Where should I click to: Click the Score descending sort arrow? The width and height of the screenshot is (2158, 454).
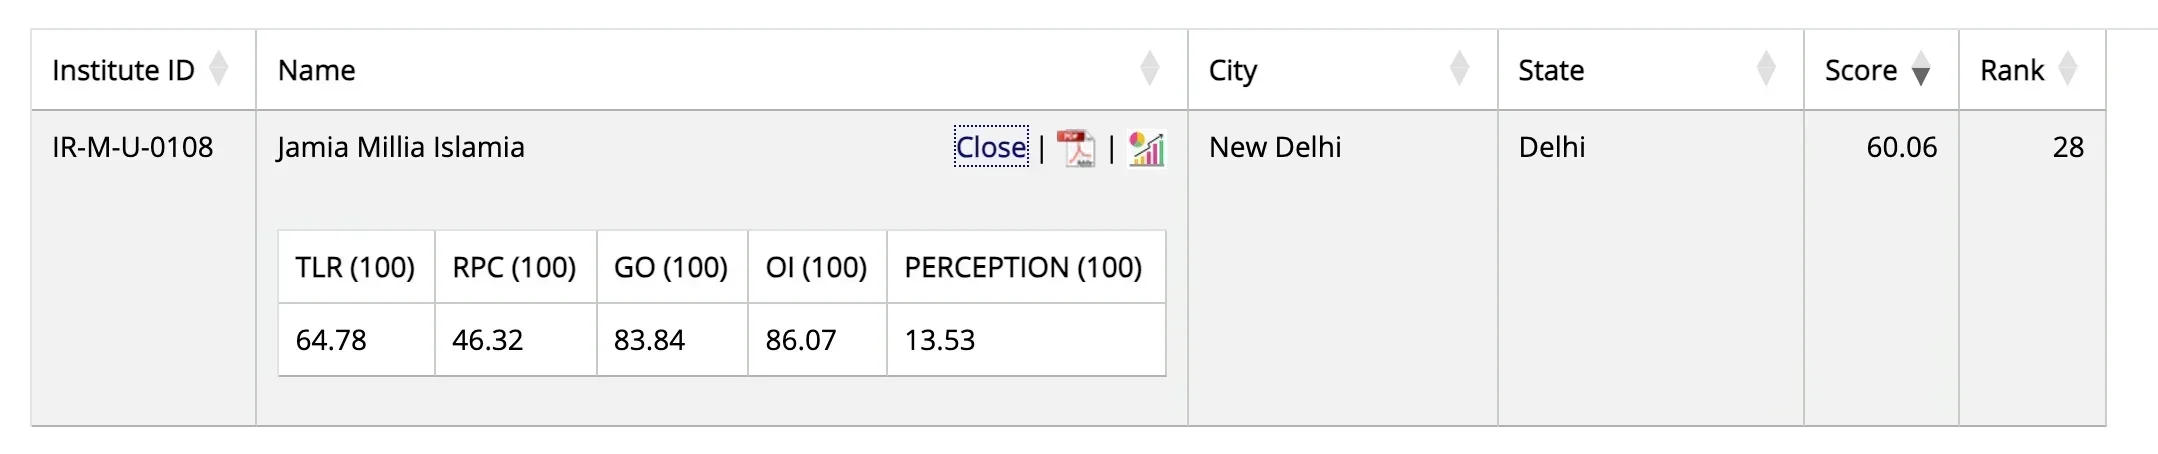tap(1920, 72)
